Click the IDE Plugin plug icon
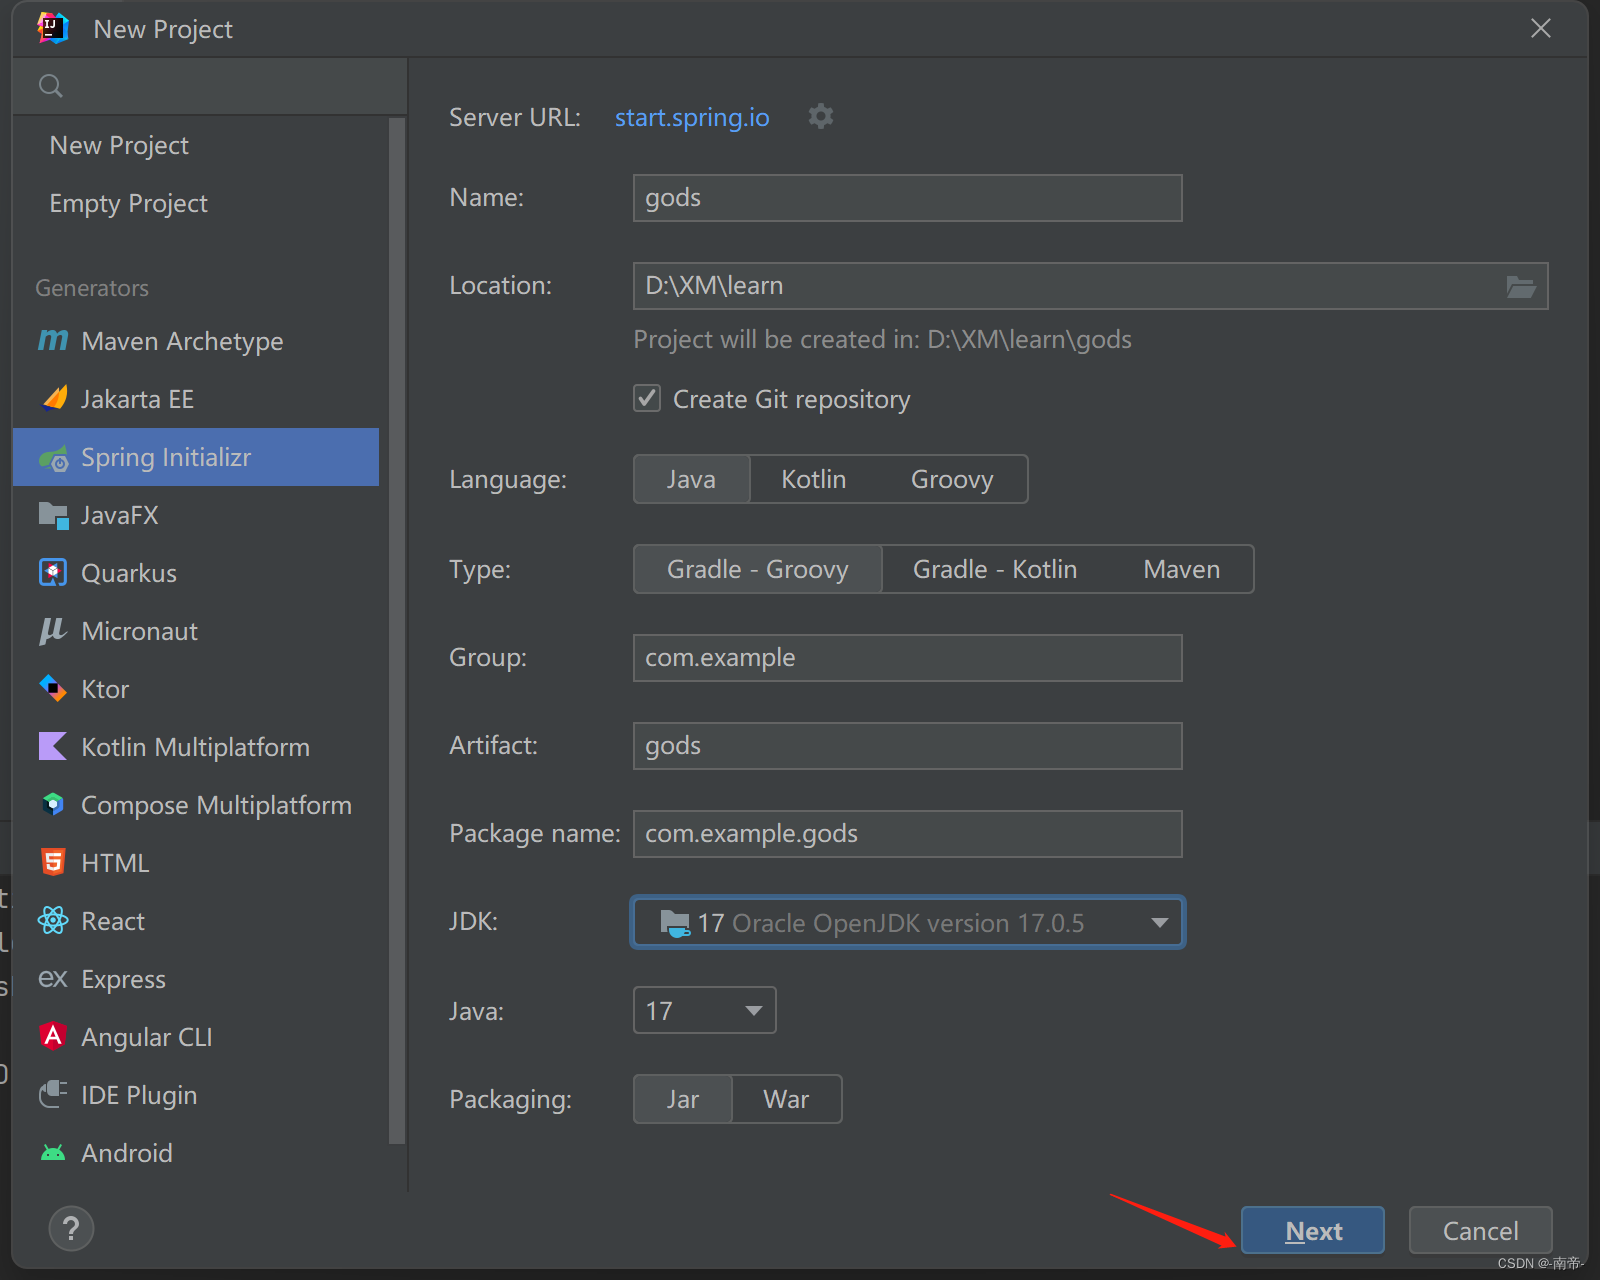The width and height of the screenshot is (1600, 1280). pos(53,1094)
